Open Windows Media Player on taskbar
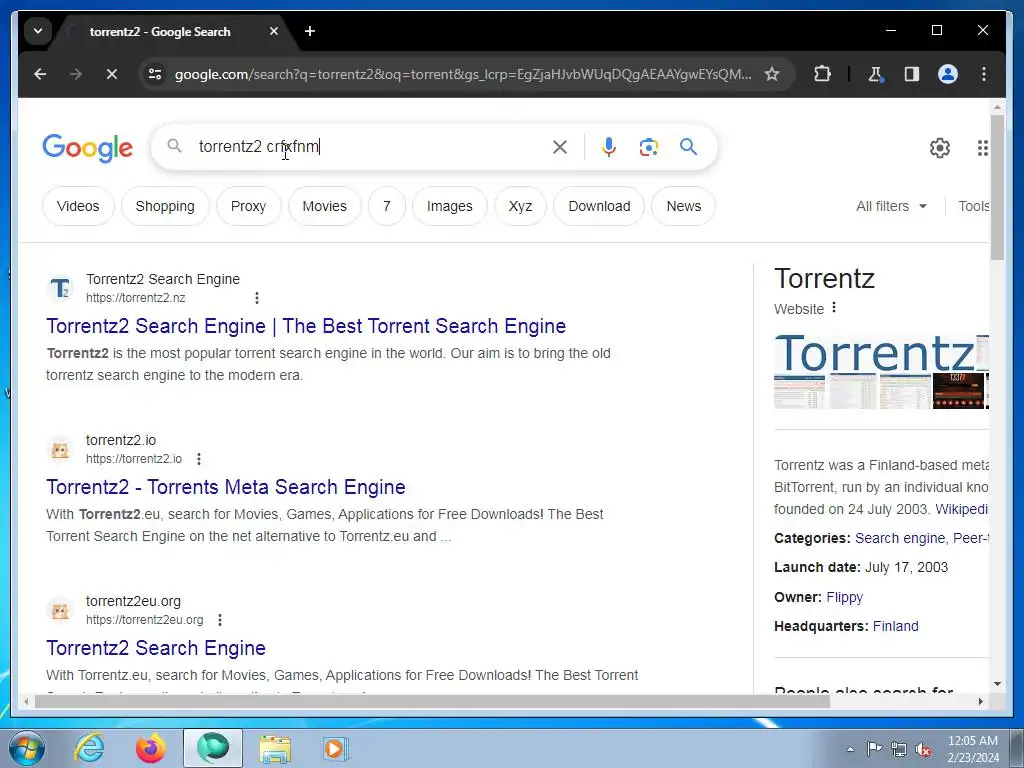 point(336,748)
